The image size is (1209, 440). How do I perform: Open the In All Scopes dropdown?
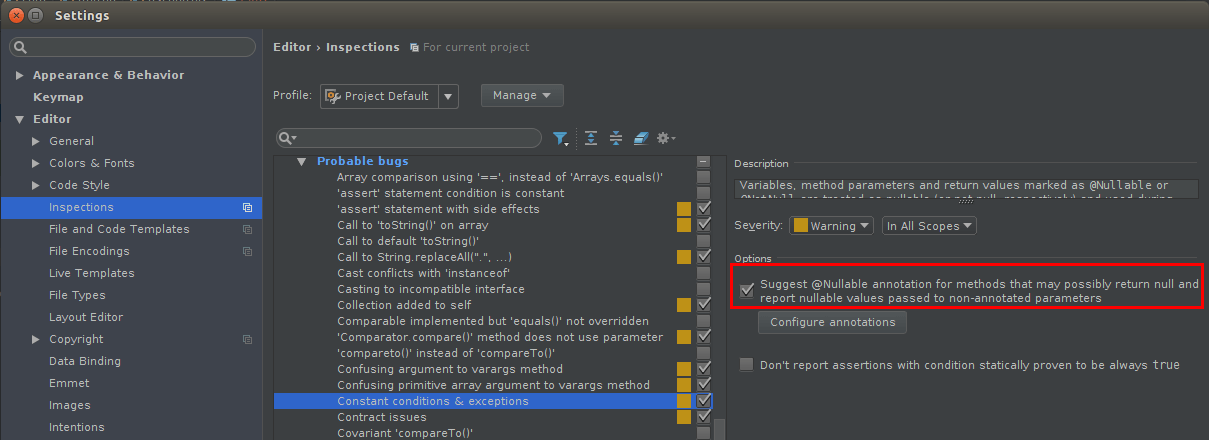928,226
